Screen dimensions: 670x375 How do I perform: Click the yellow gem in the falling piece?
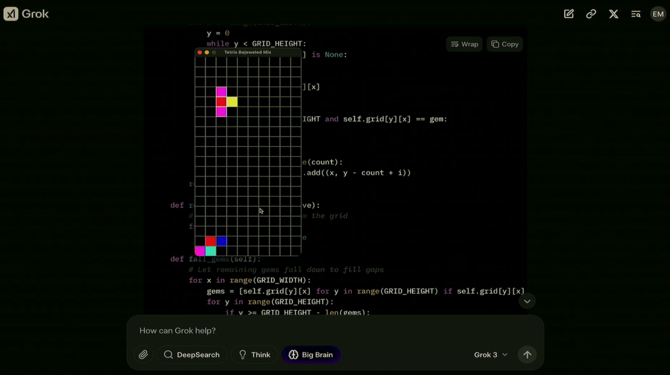click(232, 102)
